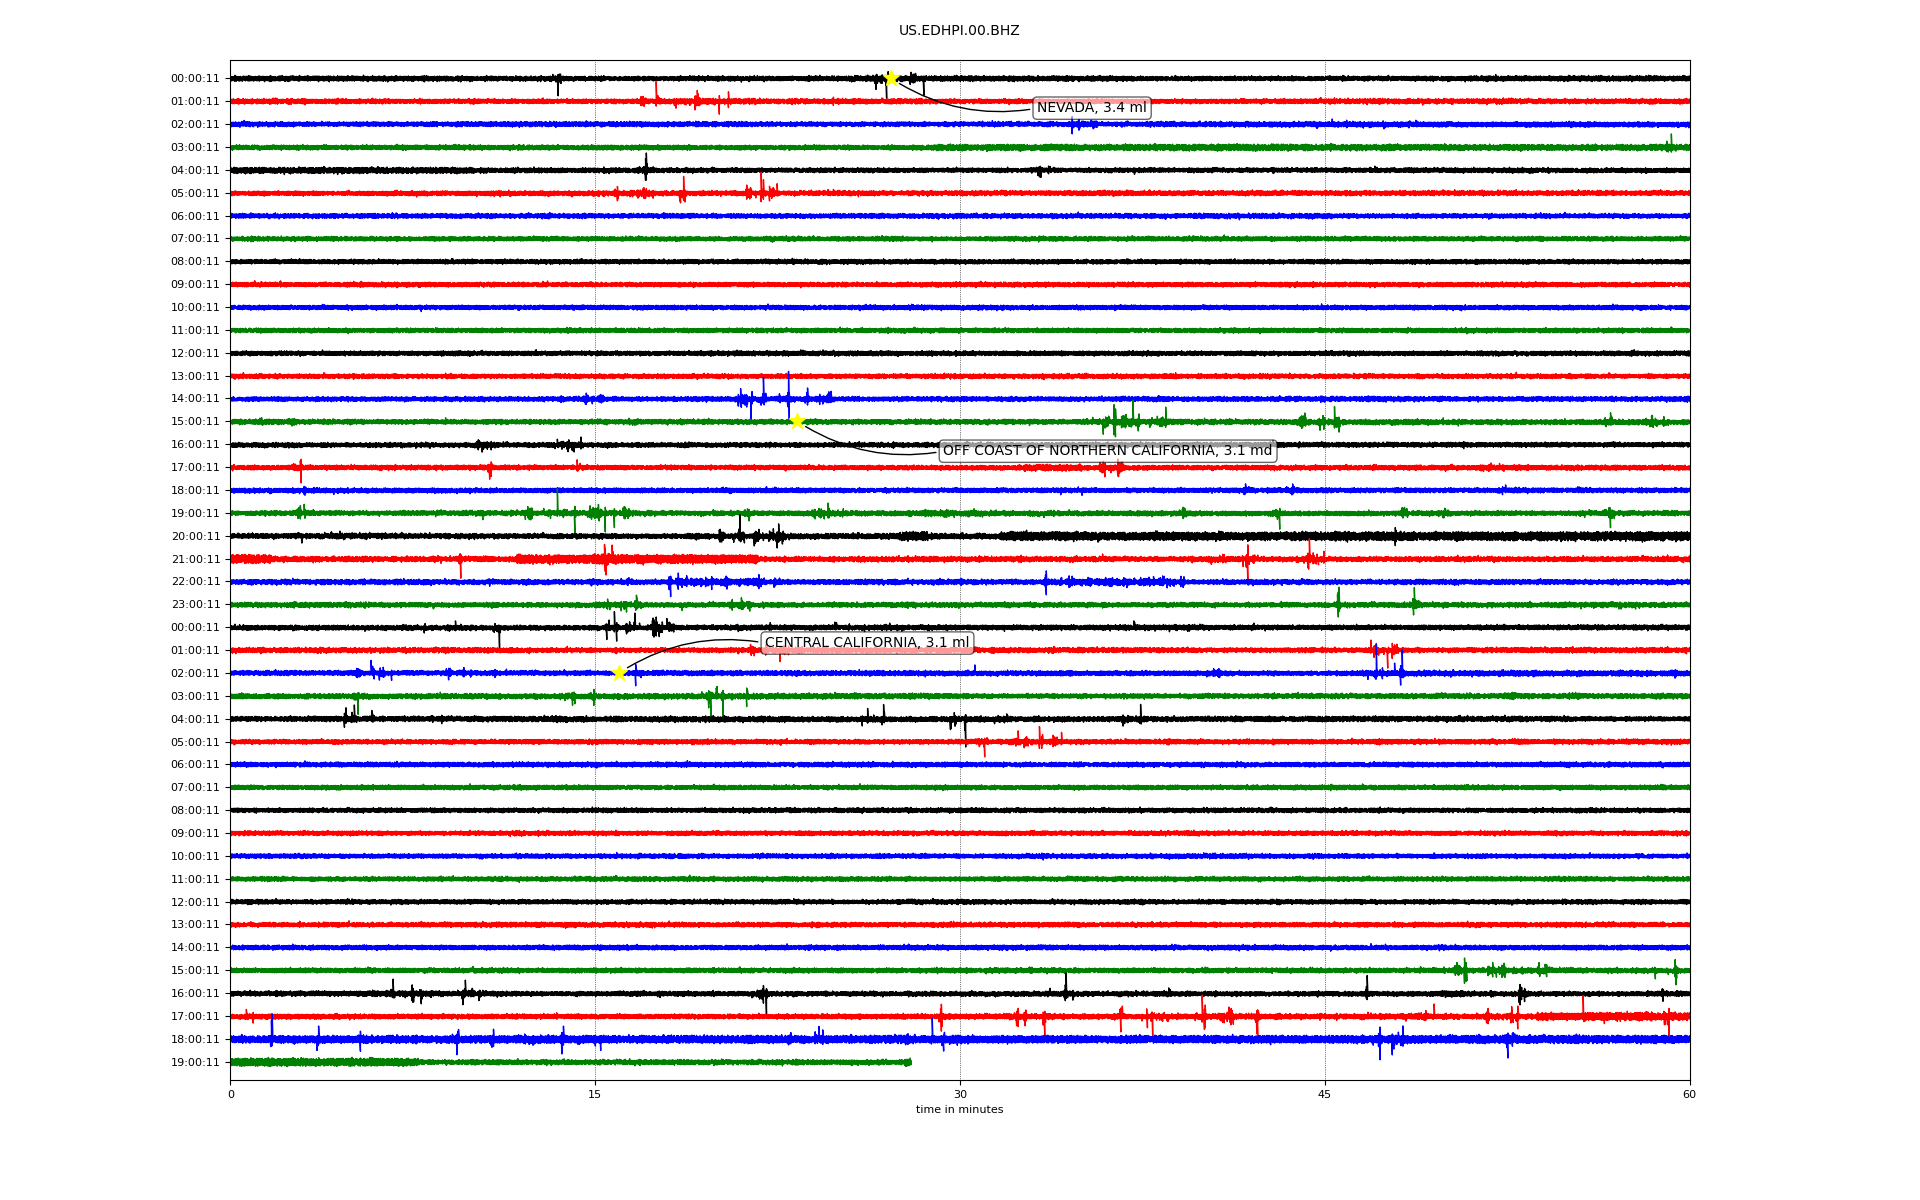Screen dimensions: 1920x1200
Task: Click the yellow star for the Central California event
Action: (x=619, y=673)
